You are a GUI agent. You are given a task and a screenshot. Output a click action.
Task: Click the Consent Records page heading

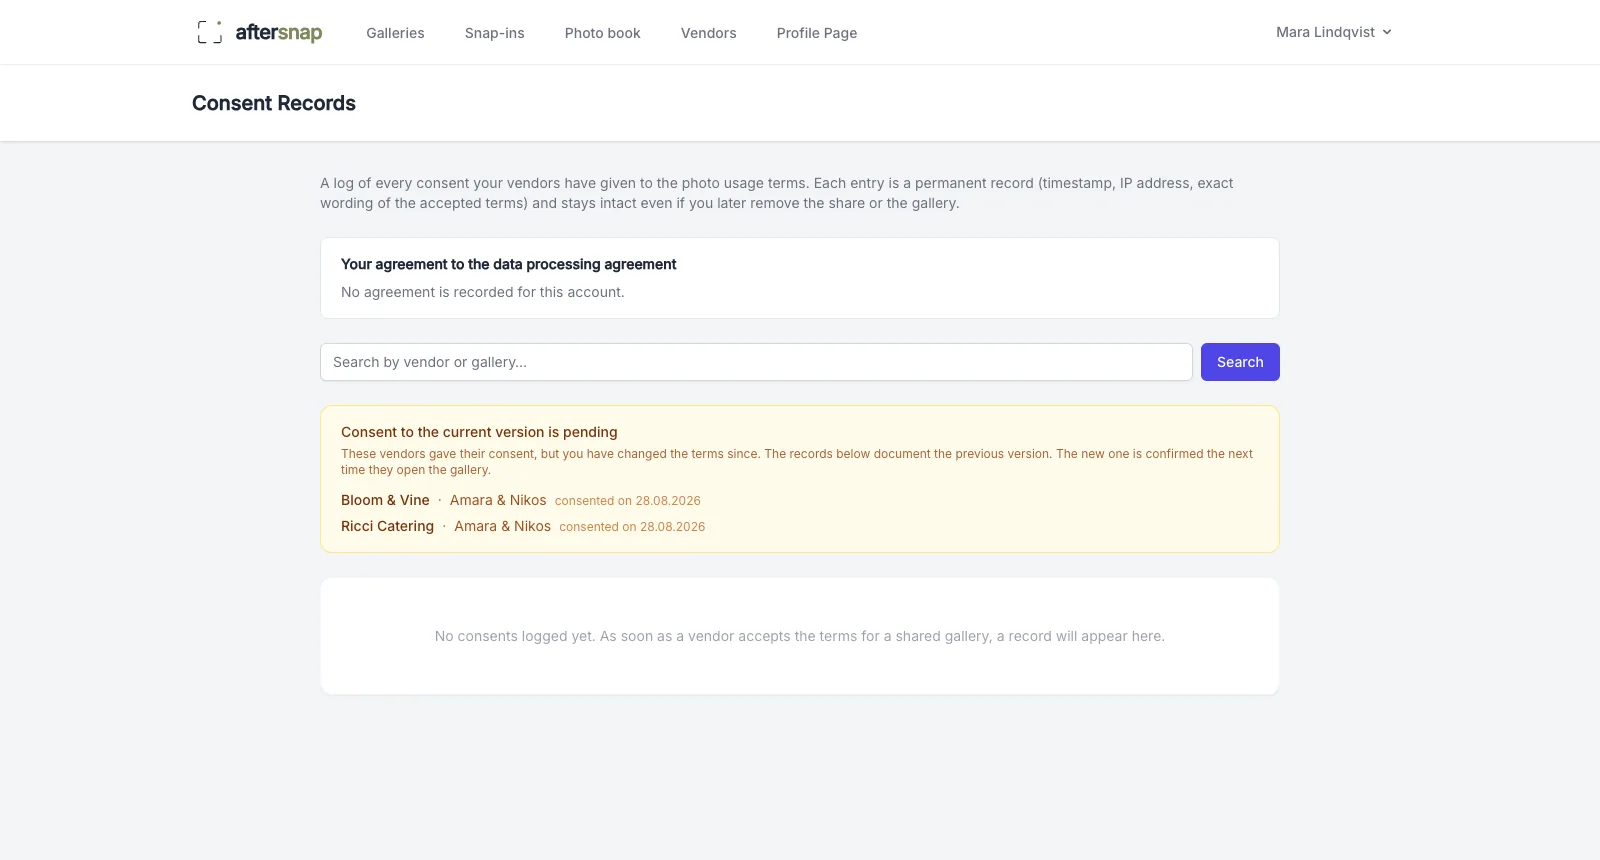274,103
